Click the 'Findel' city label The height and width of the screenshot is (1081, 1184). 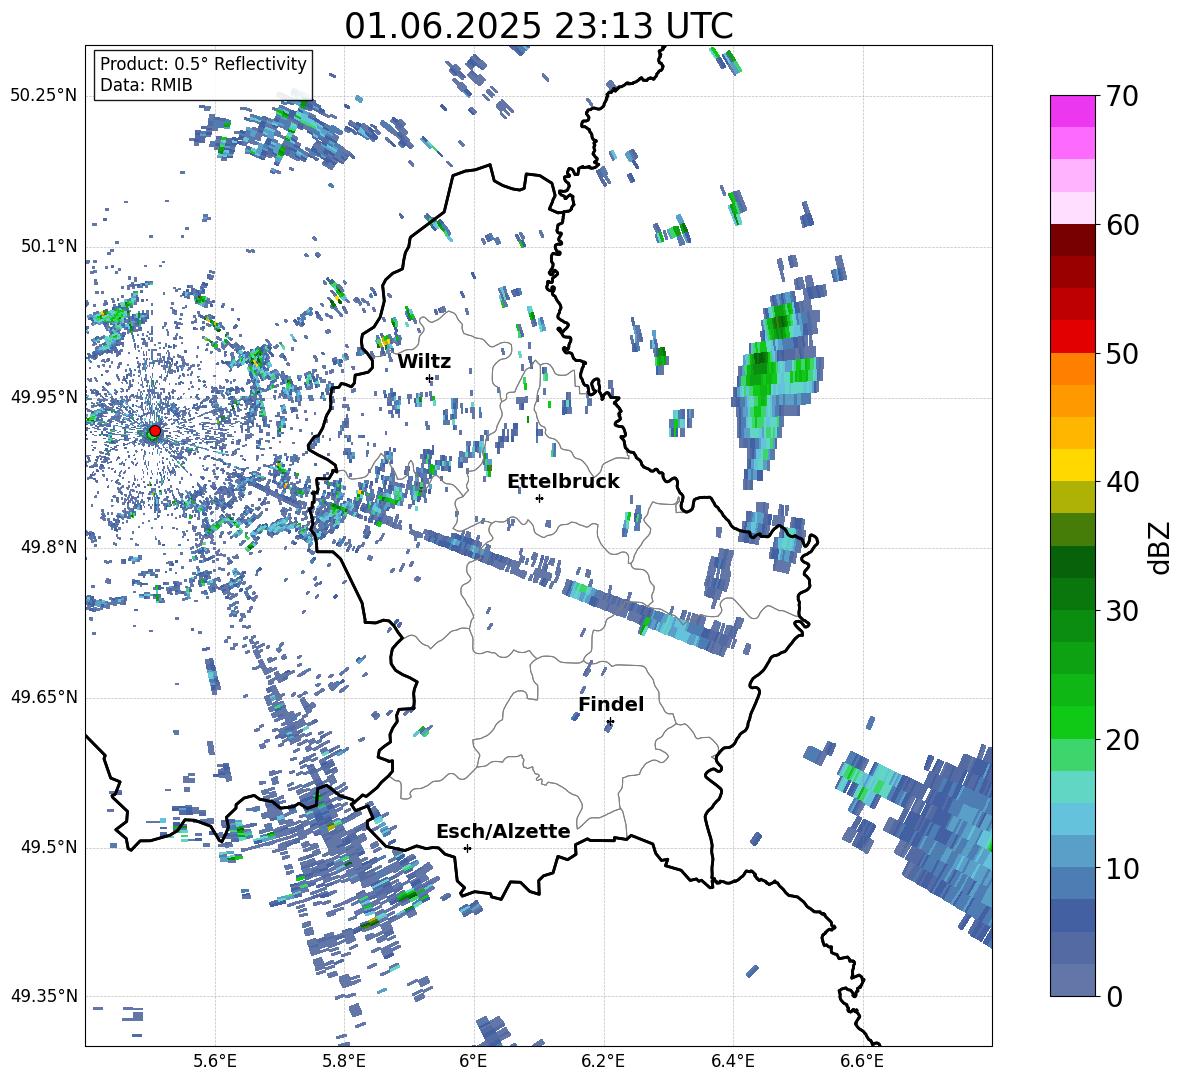point(611,704)
